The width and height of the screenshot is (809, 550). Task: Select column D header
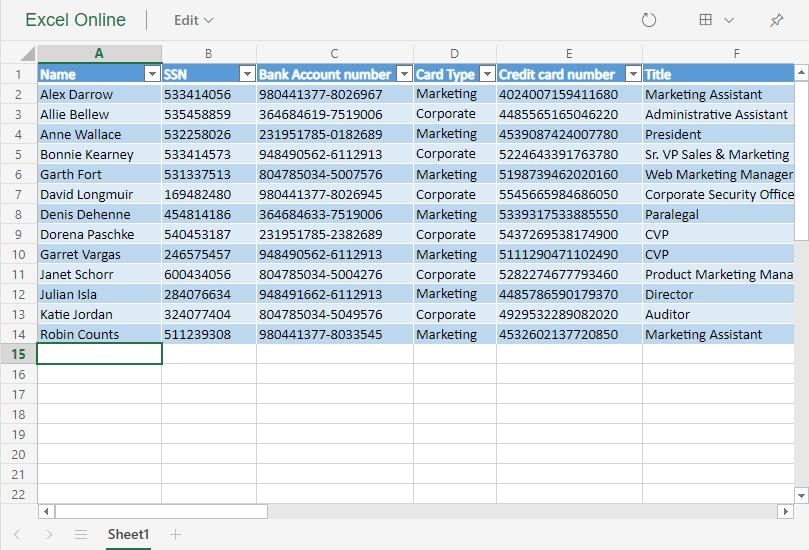click(454, 53)
